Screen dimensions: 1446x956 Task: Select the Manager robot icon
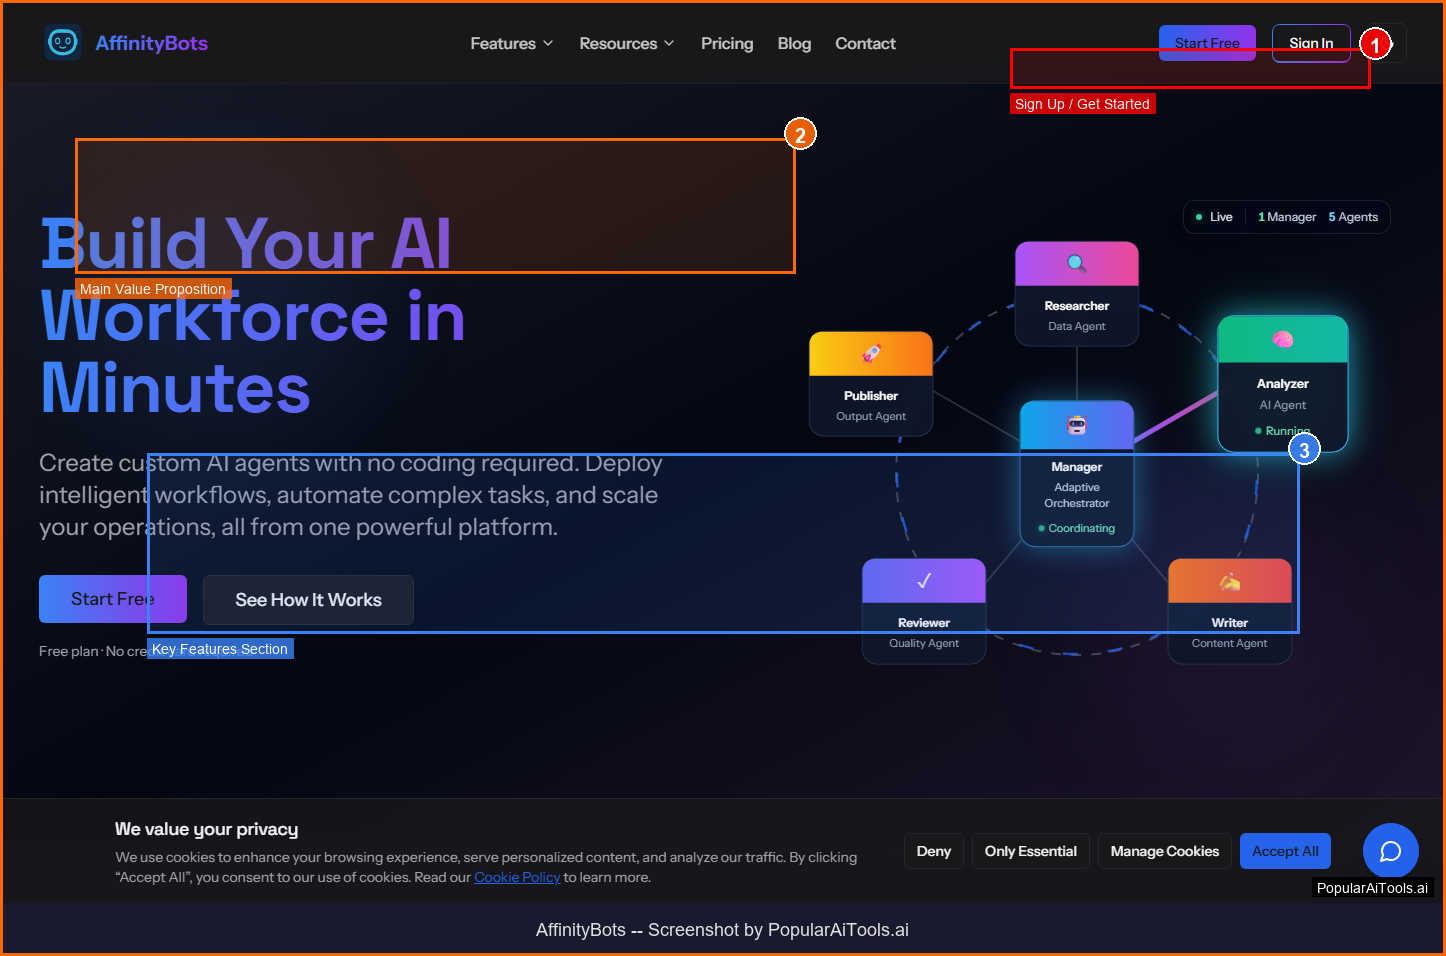[x=1076, y=425]
